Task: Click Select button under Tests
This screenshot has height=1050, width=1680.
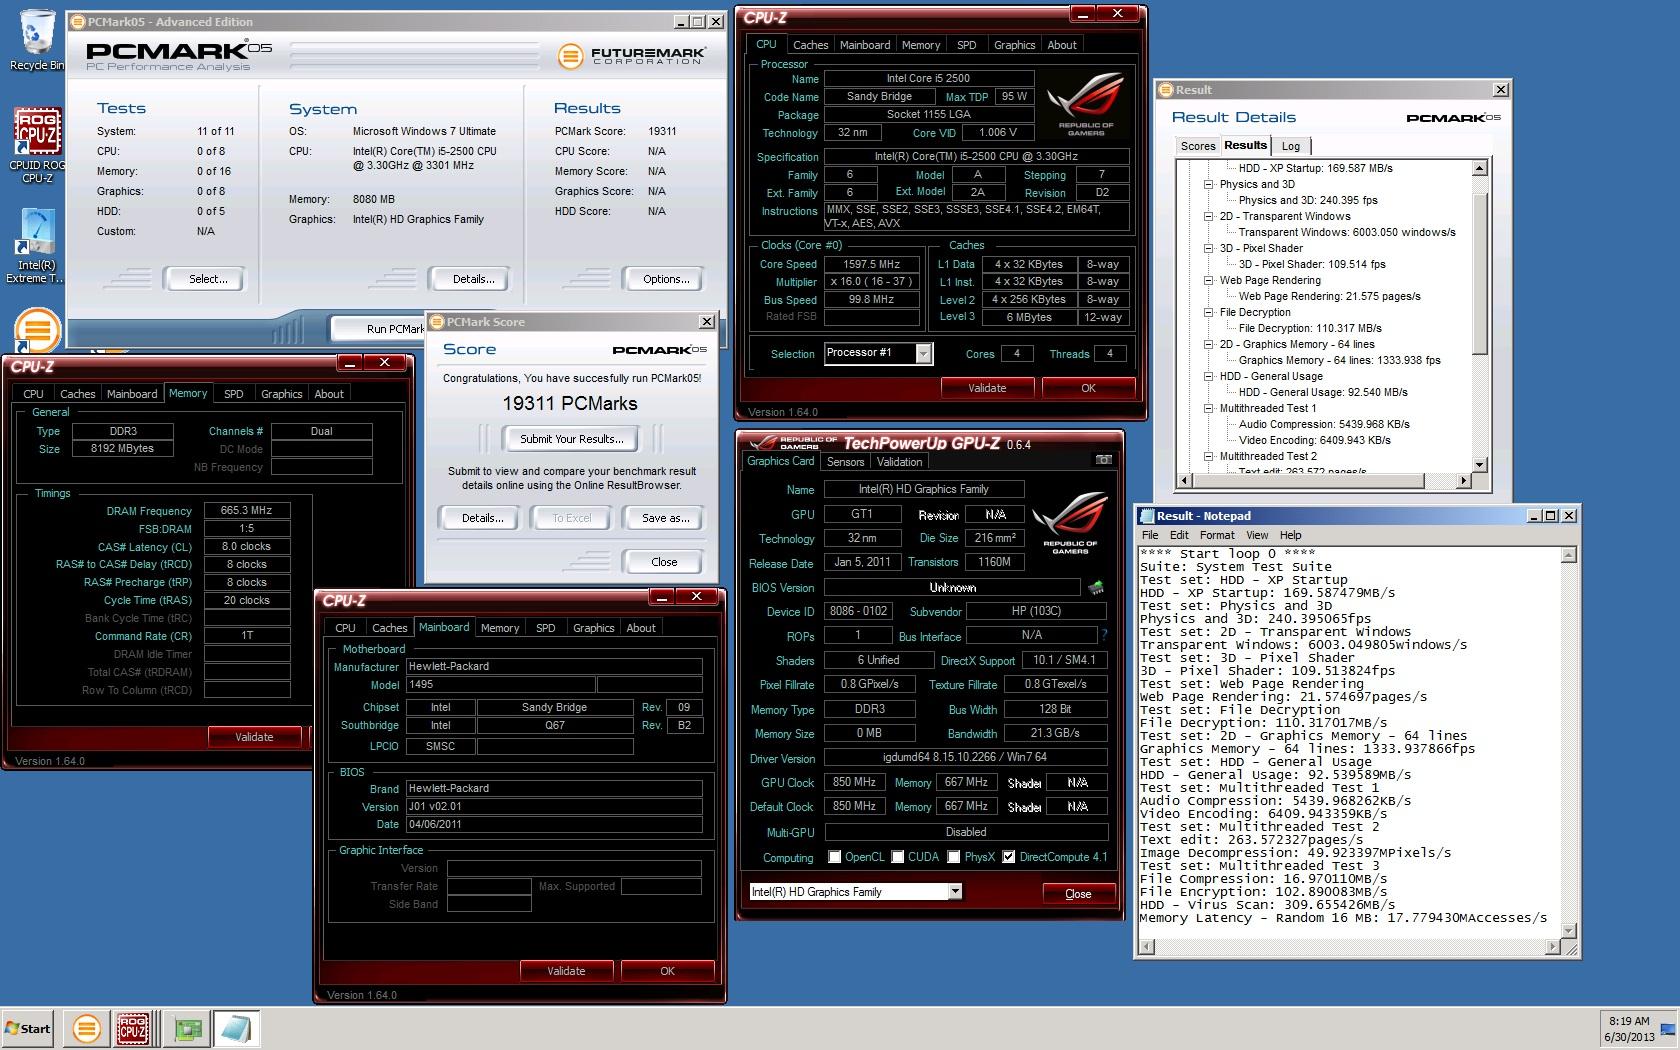Action: (208, 279)
